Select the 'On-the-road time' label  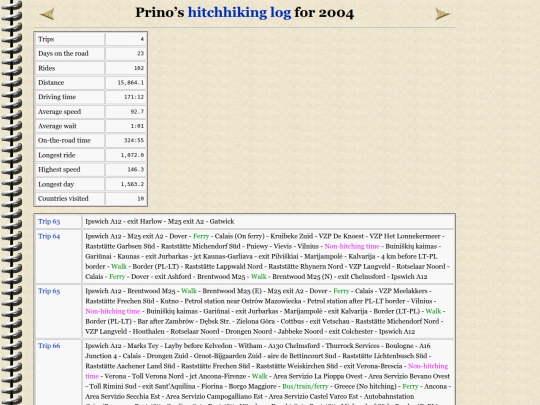coord(64,141)
